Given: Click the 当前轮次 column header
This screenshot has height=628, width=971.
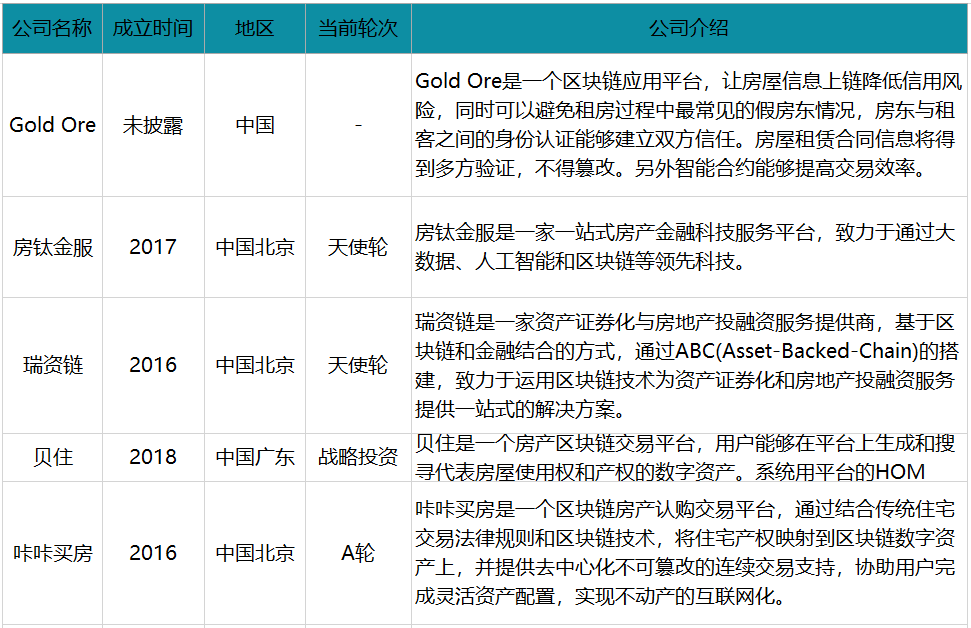Looking at the screenshot, I should [x=358, y=28].
